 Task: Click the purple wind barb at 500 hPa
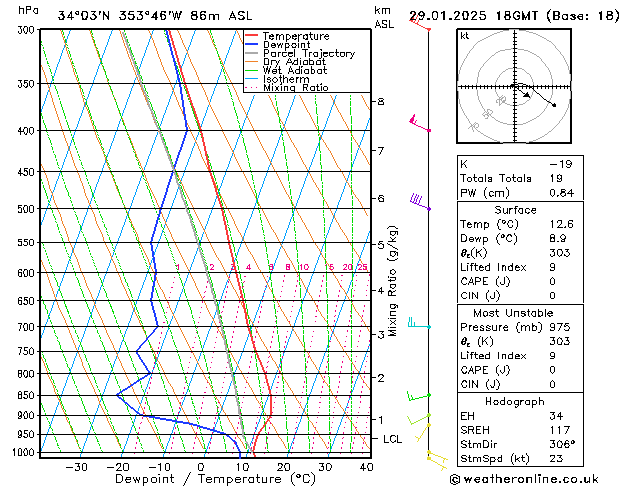[x=420, y=202]
